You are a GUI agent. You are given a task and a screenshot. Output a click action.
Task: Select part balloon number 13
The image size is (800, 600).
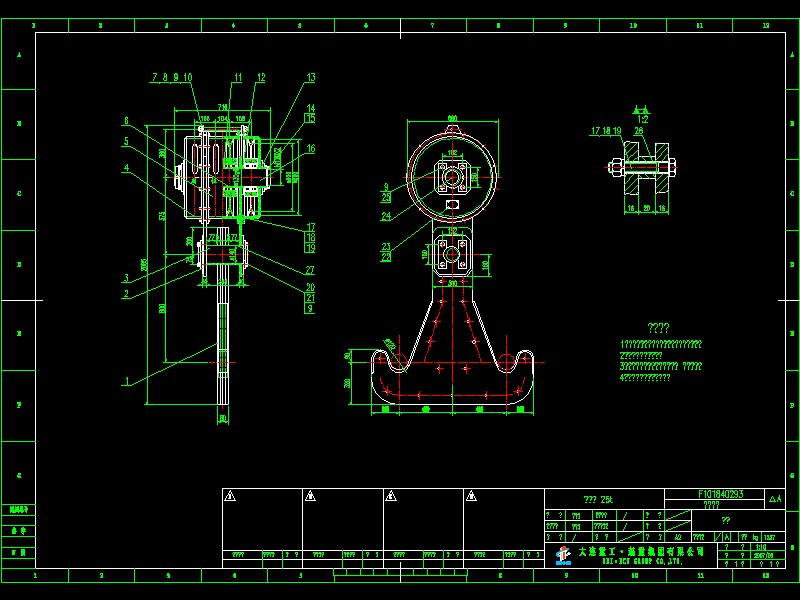pyautogui.click(x=311, y=78)
